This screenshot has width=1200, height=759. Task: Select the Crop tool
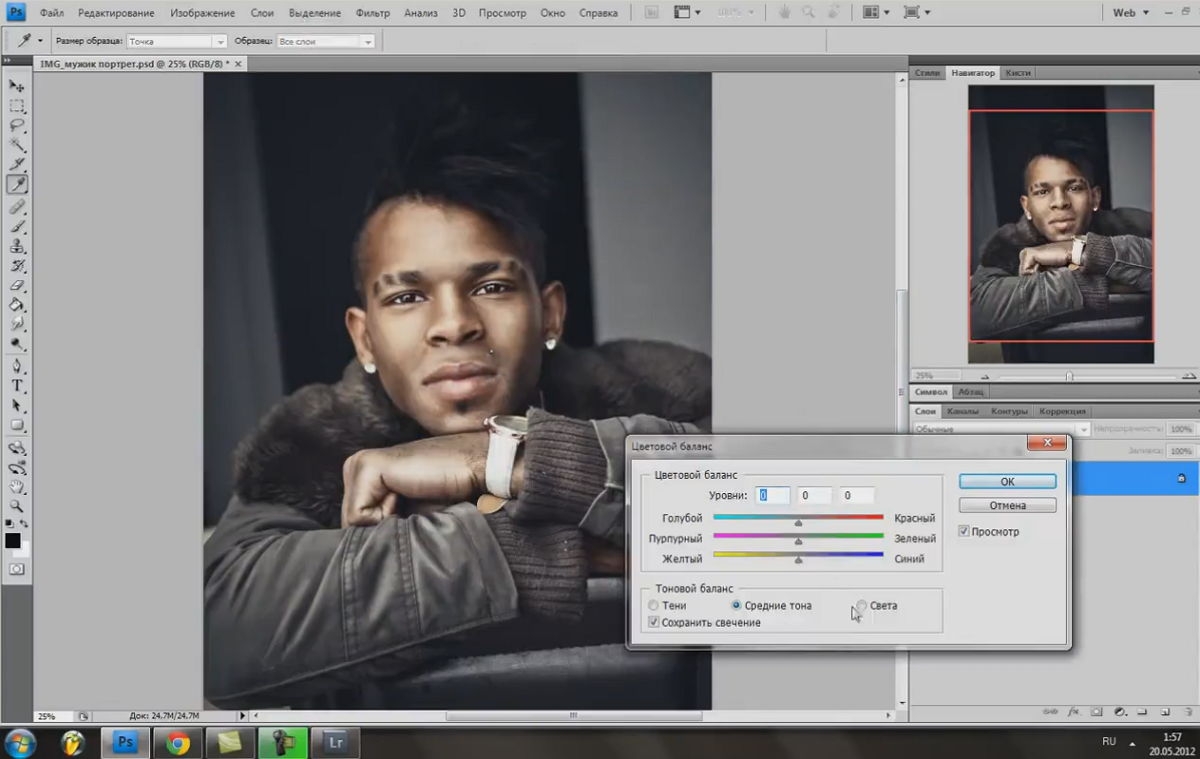tap(17, 165)
